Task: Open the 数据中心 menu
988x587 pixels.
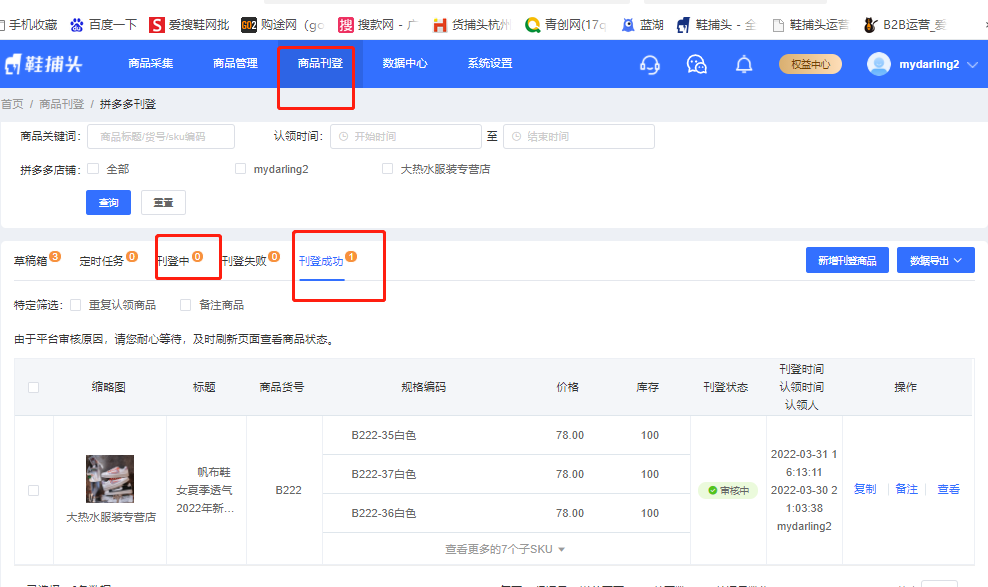Action: click(405, 64)
